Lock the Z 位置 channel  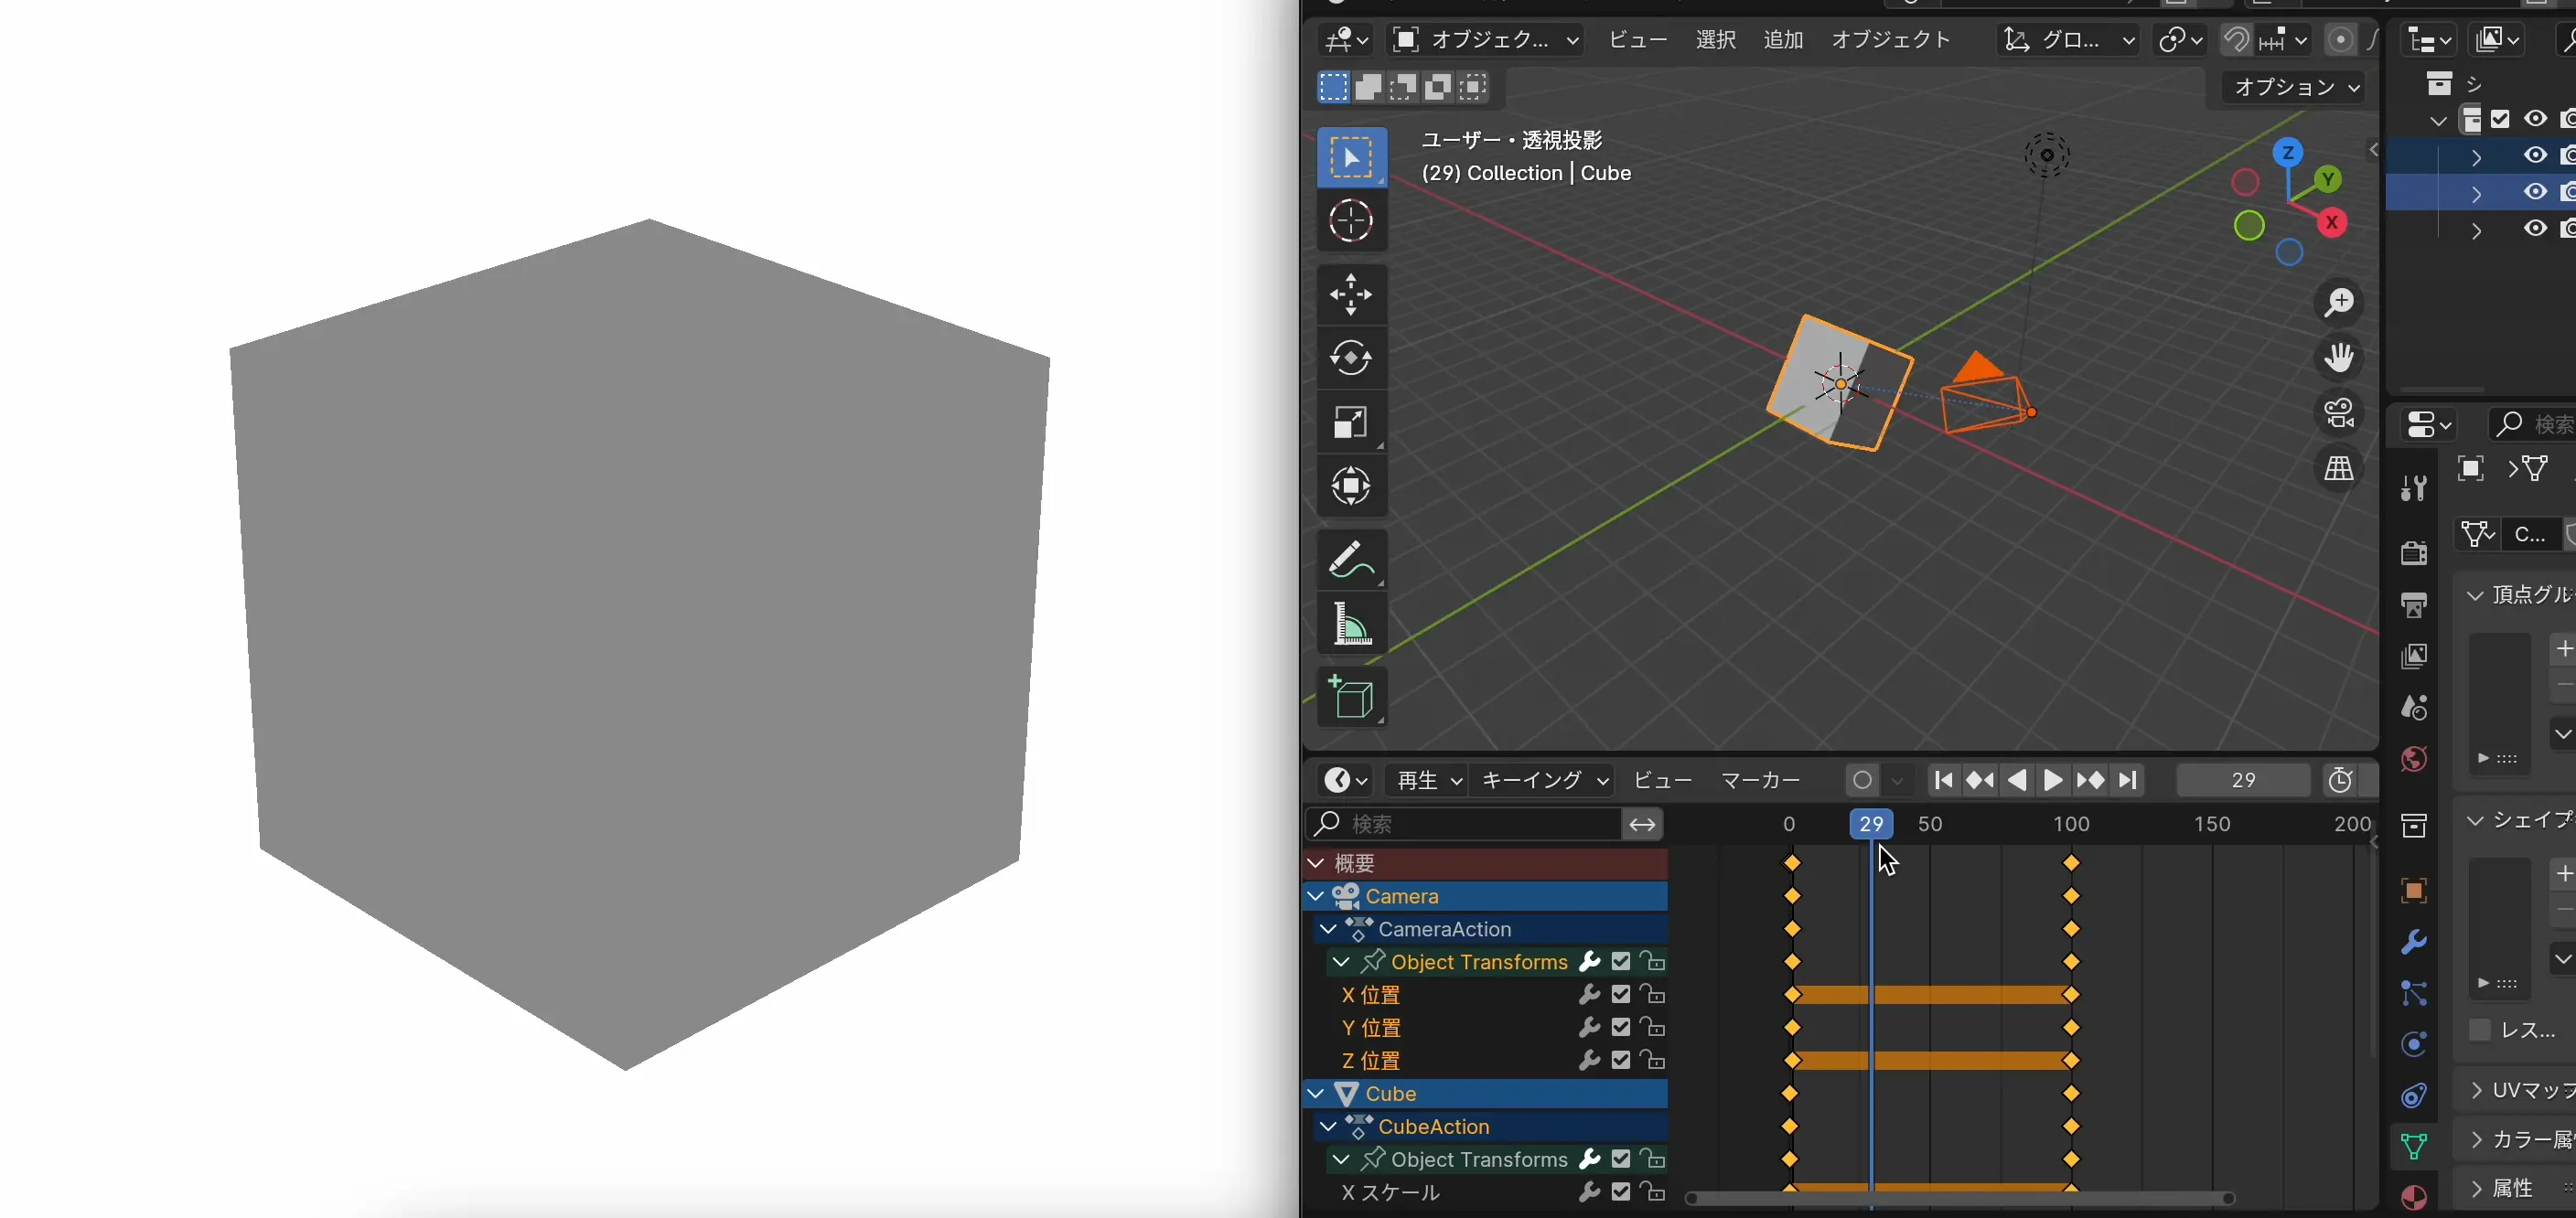[1653, 1061]
